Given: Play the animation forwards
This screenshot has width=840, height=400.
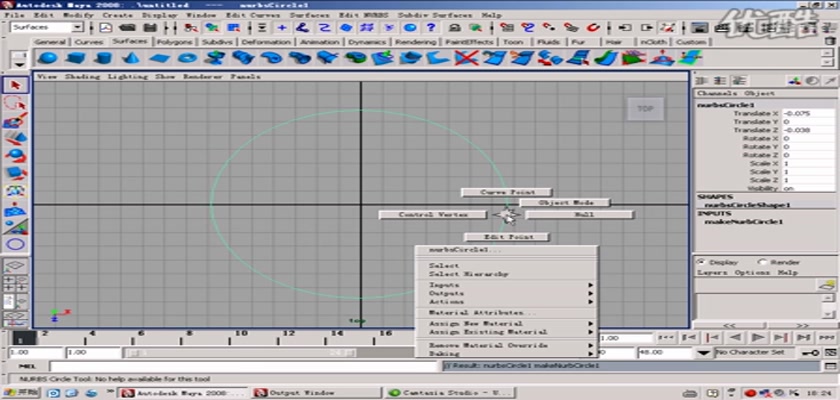Looking at the screenshot, I should pos(758,337).
